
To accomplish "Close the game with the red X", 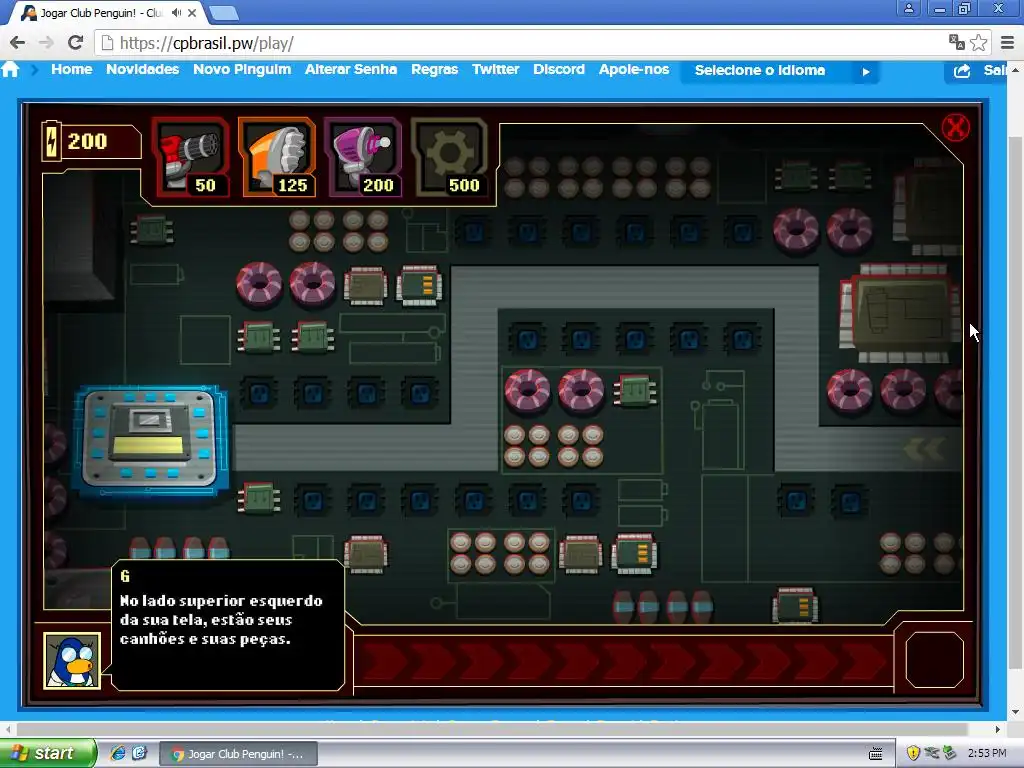I will [955, 127].
